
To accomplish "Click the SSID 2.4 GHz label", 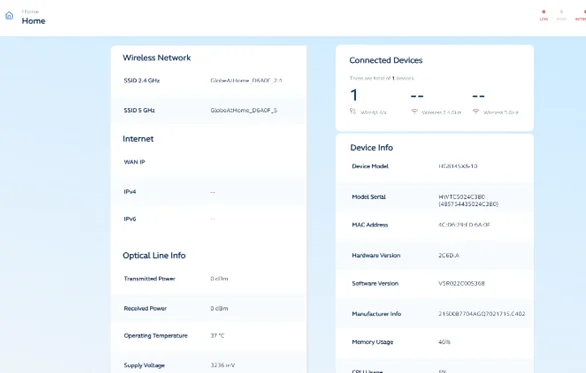I will [x=142, y=80].
